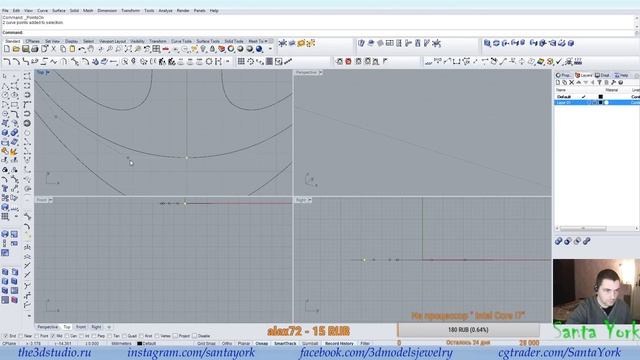Click the Layer 01 material circle swatch
The image size is (640, 360).
(606, 102)
